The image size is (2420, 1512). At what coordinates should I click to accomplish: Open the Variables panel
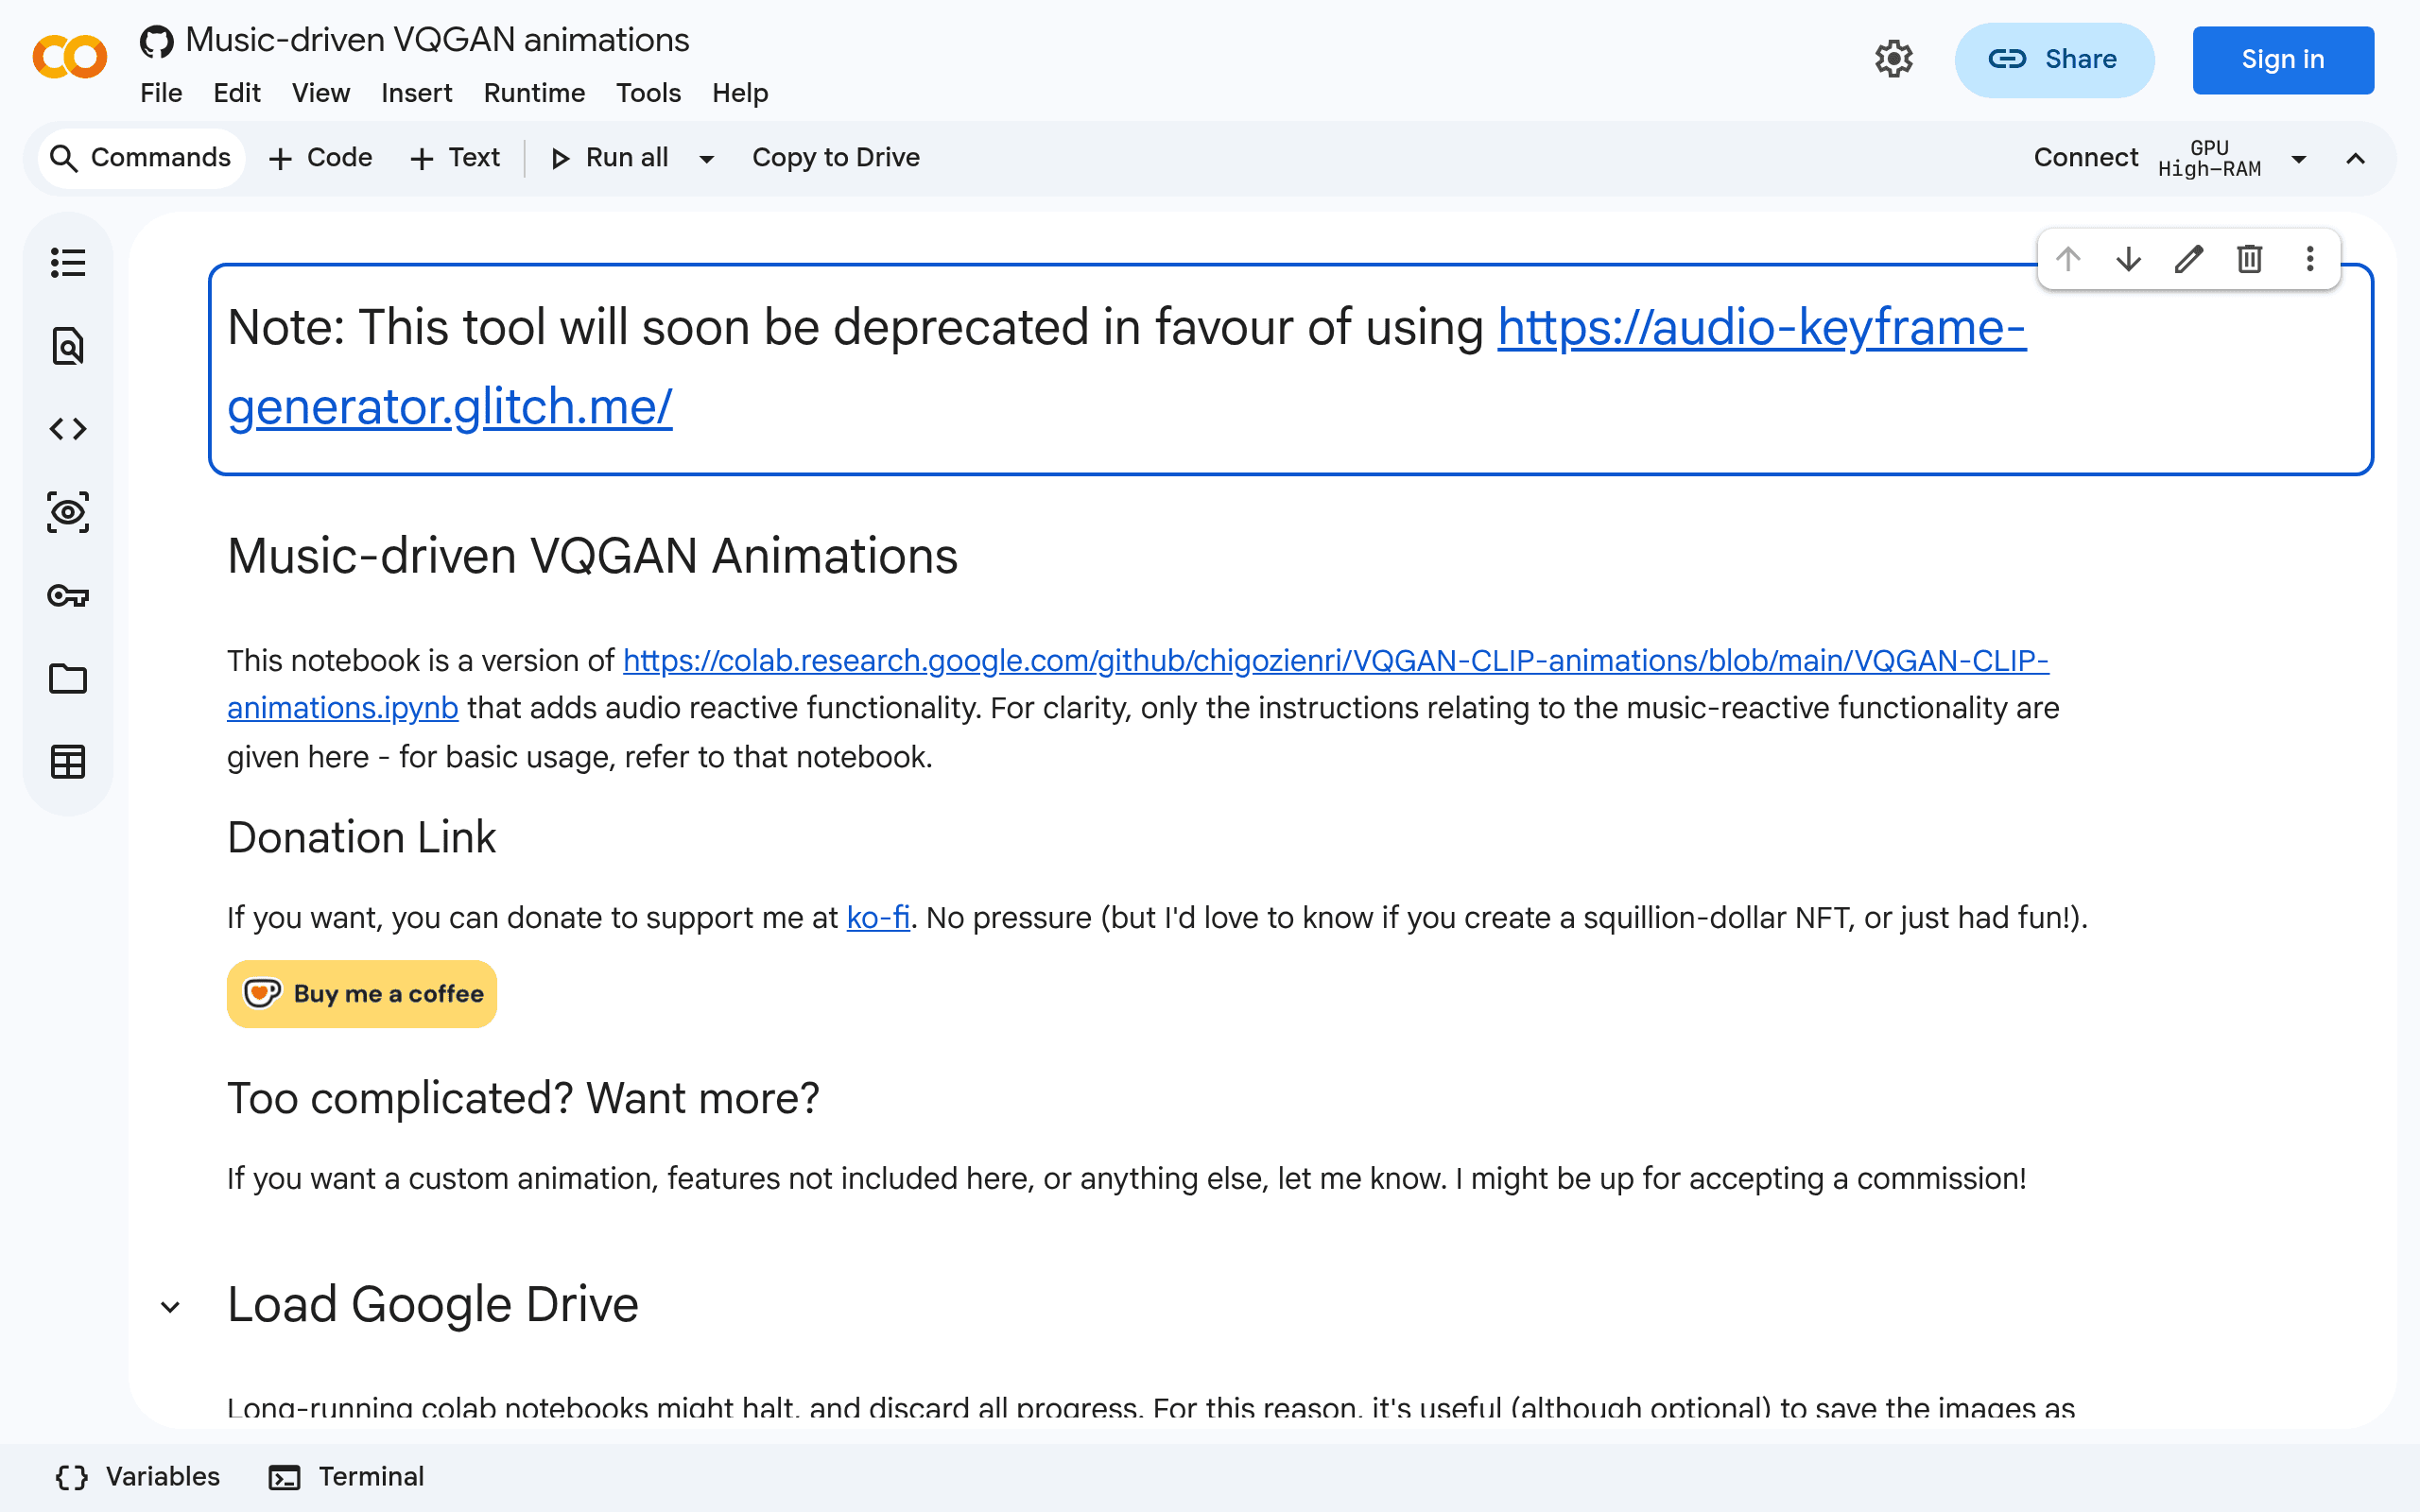point(138,1477)
